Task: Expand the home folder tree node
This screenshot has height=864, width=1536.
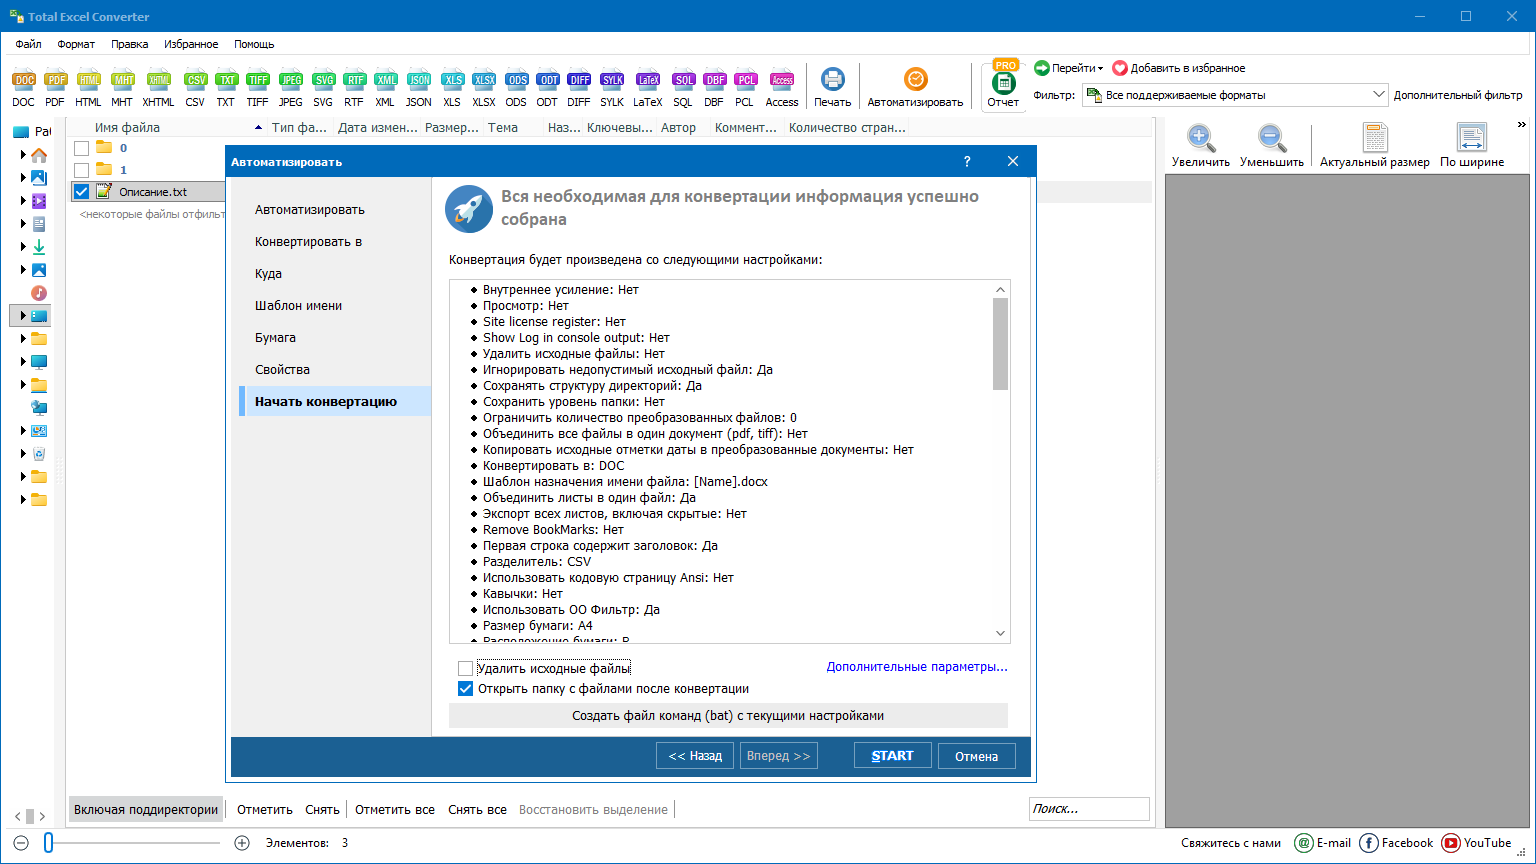Action: (23, 155)
